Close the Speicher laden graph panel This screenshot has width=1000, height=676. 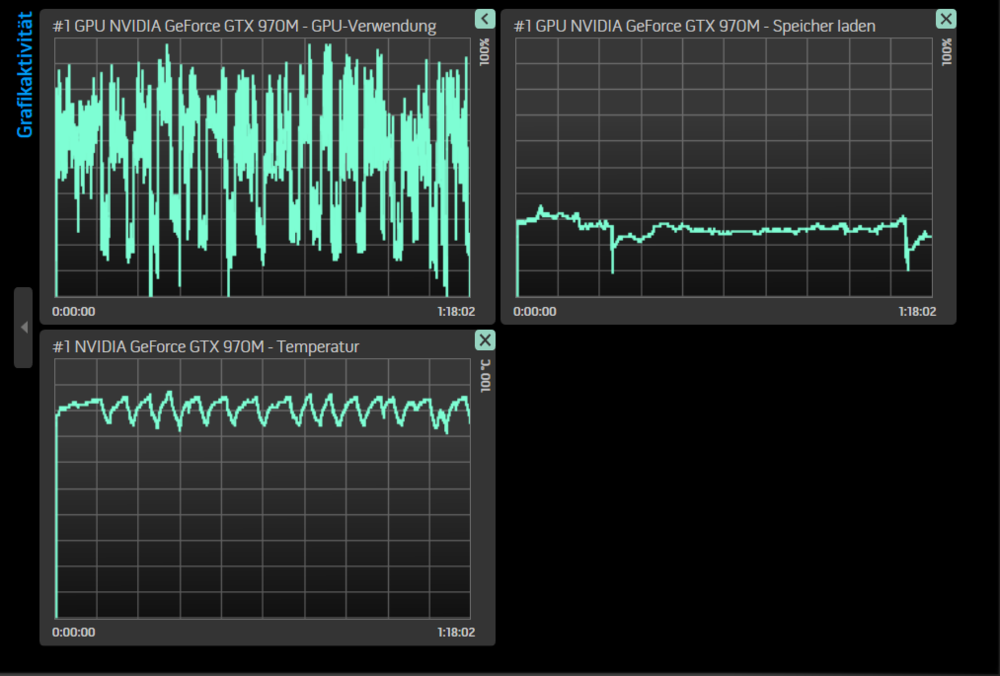pyautogui.click(x=945, y=18)
